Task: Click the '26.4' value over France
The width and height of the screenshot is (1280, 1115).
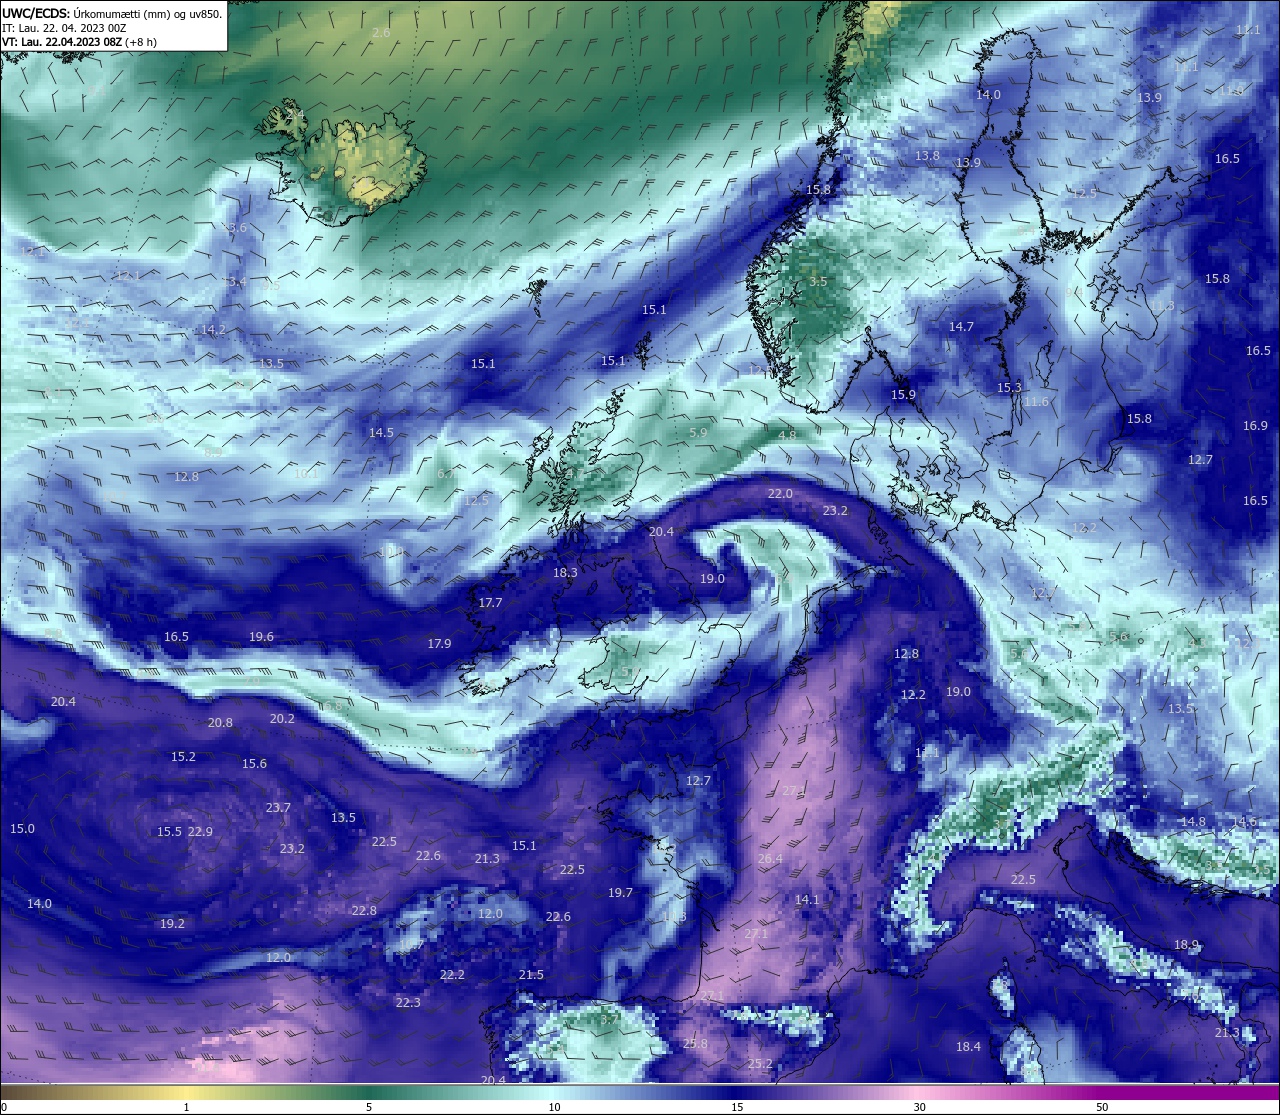Action: 770,859
